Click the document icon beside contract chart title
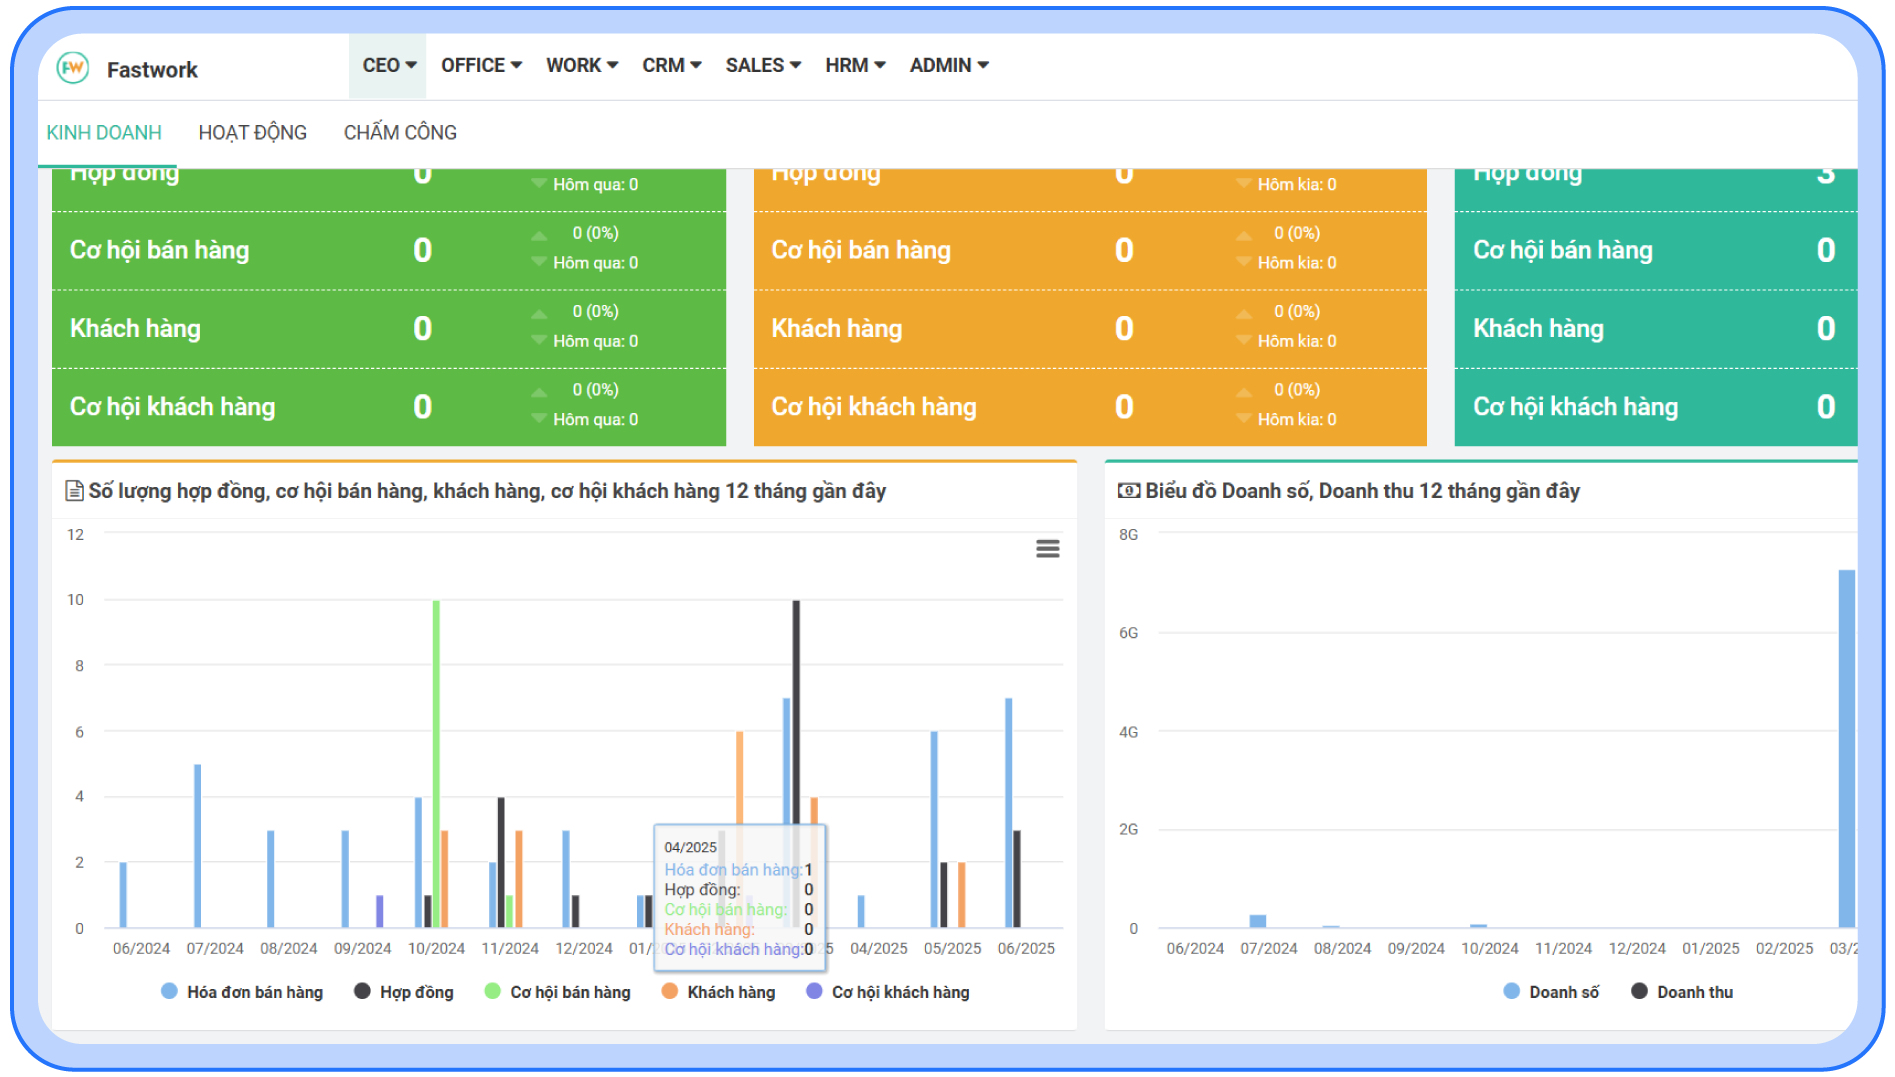The height and width of the screenshot is (1077, 1895). coord(73,491)
